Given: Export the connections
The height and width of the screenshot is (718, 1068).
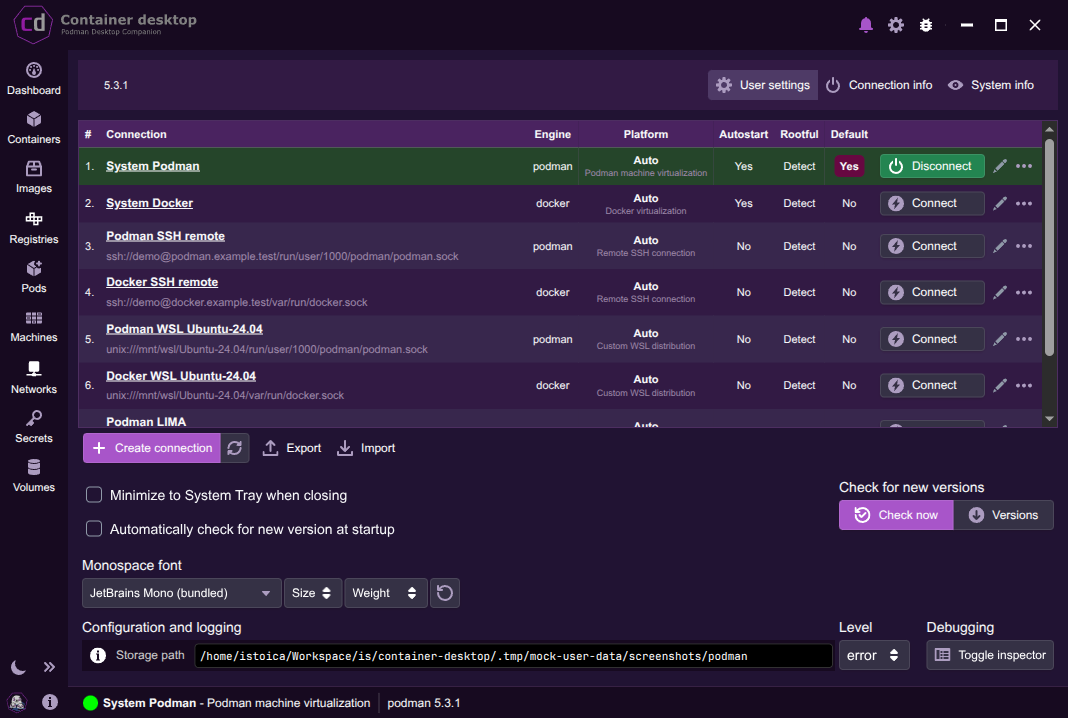Looking at the screenshot, I should click(292, 448).
